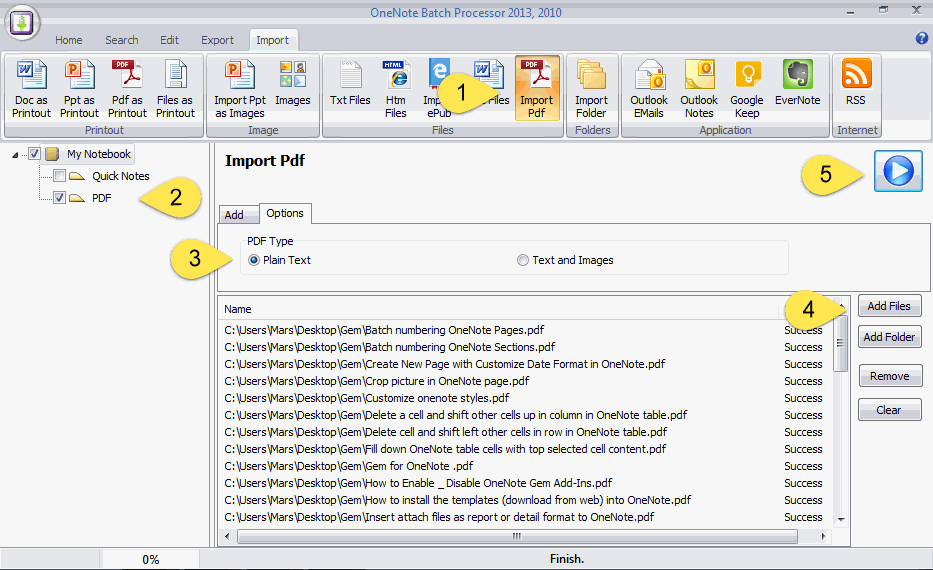
Task: Check the Quick Notes checkbox
Action: coord(59,176)
